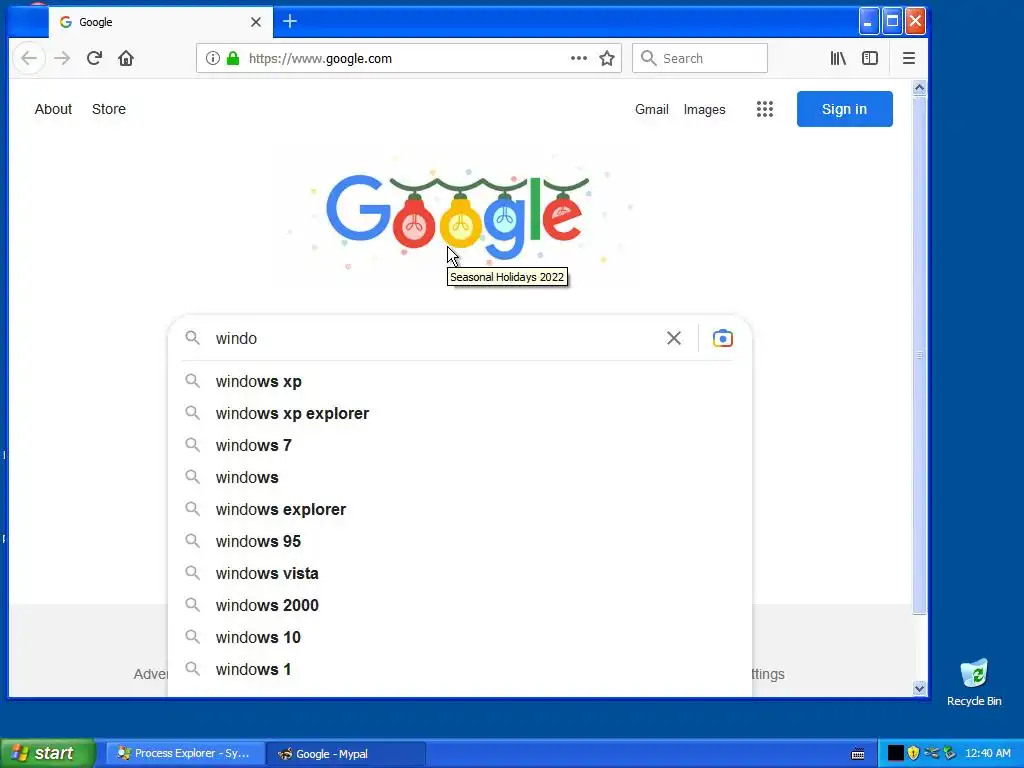Open page actions three-dot menu
Screen dimensions: 1024x768
click(x=579, y=58)
